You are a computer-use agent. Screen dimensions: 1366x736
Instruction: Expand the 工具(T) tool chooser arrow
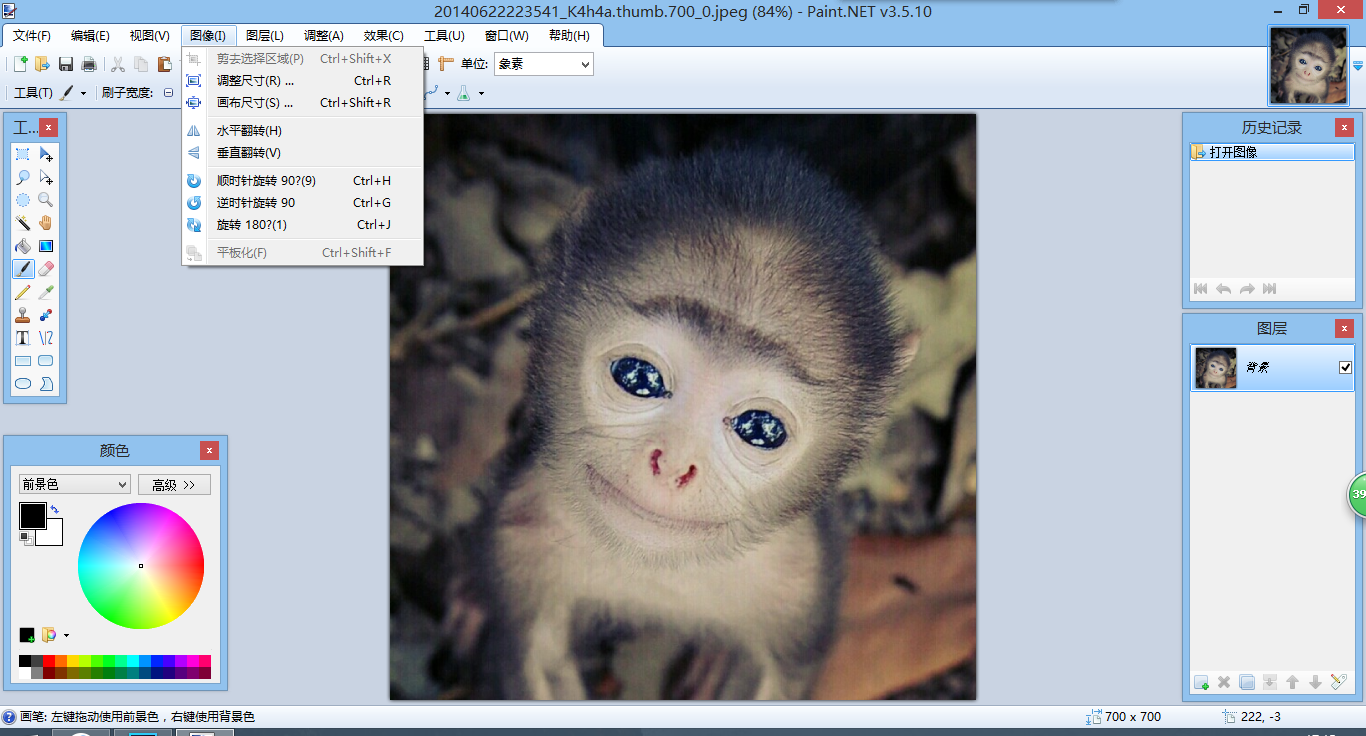83,93
